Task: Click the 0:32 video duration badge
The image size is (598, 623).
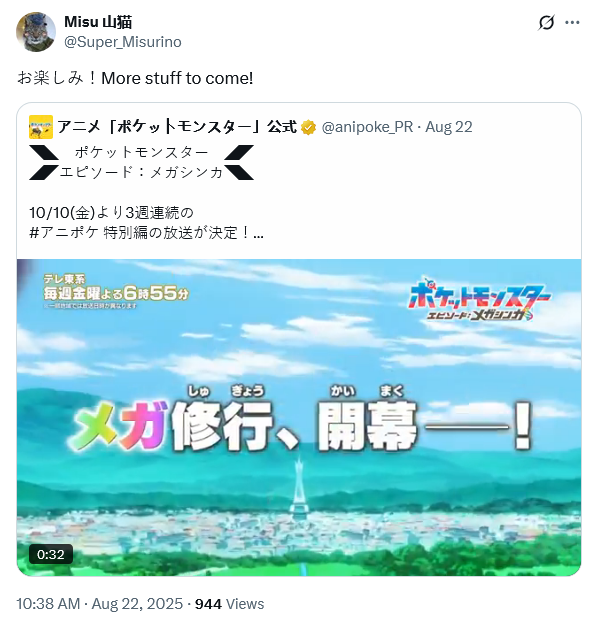Action: point(50,554)
